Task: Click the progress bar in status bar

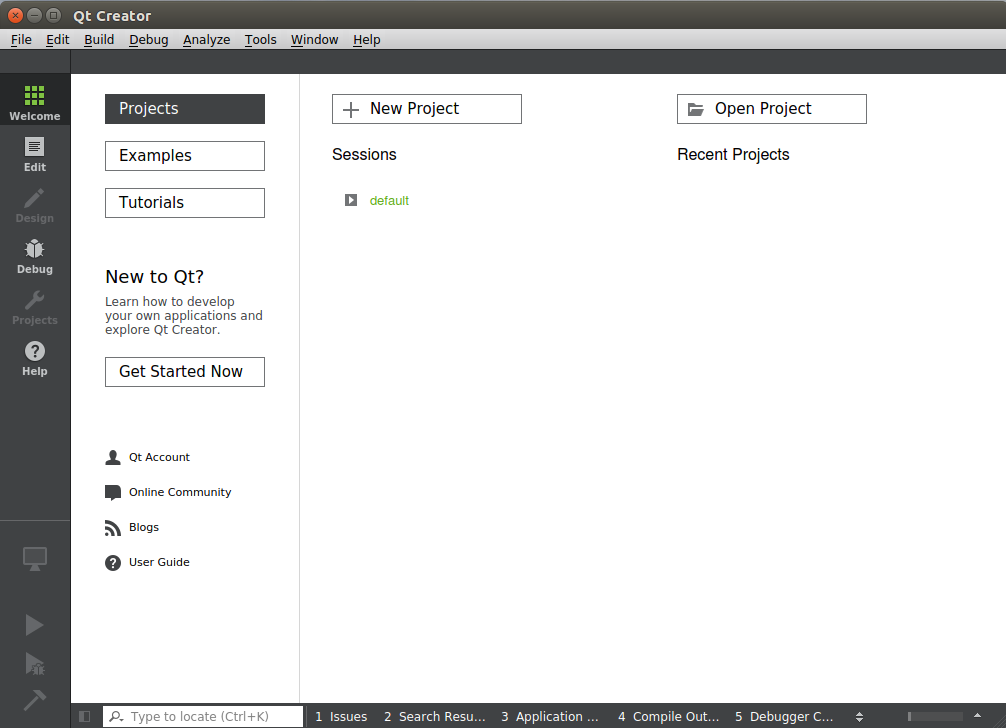Action: 935,716
